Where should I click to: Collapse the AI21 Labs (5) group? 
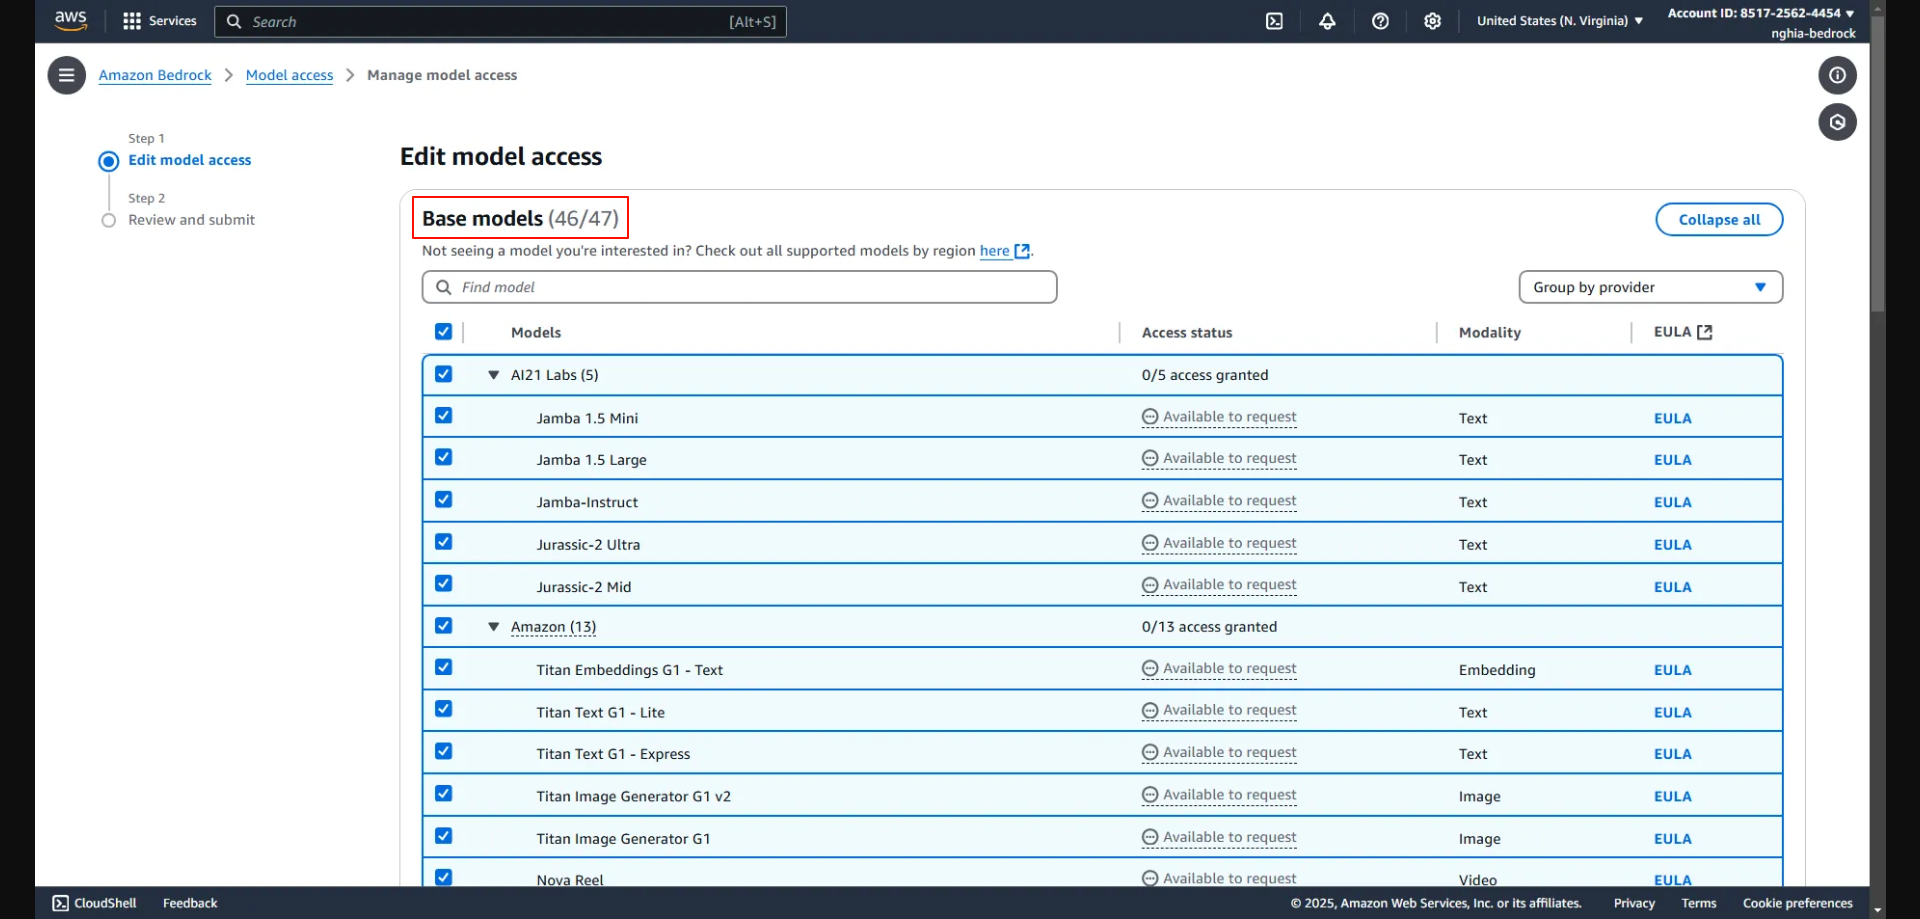493,375
